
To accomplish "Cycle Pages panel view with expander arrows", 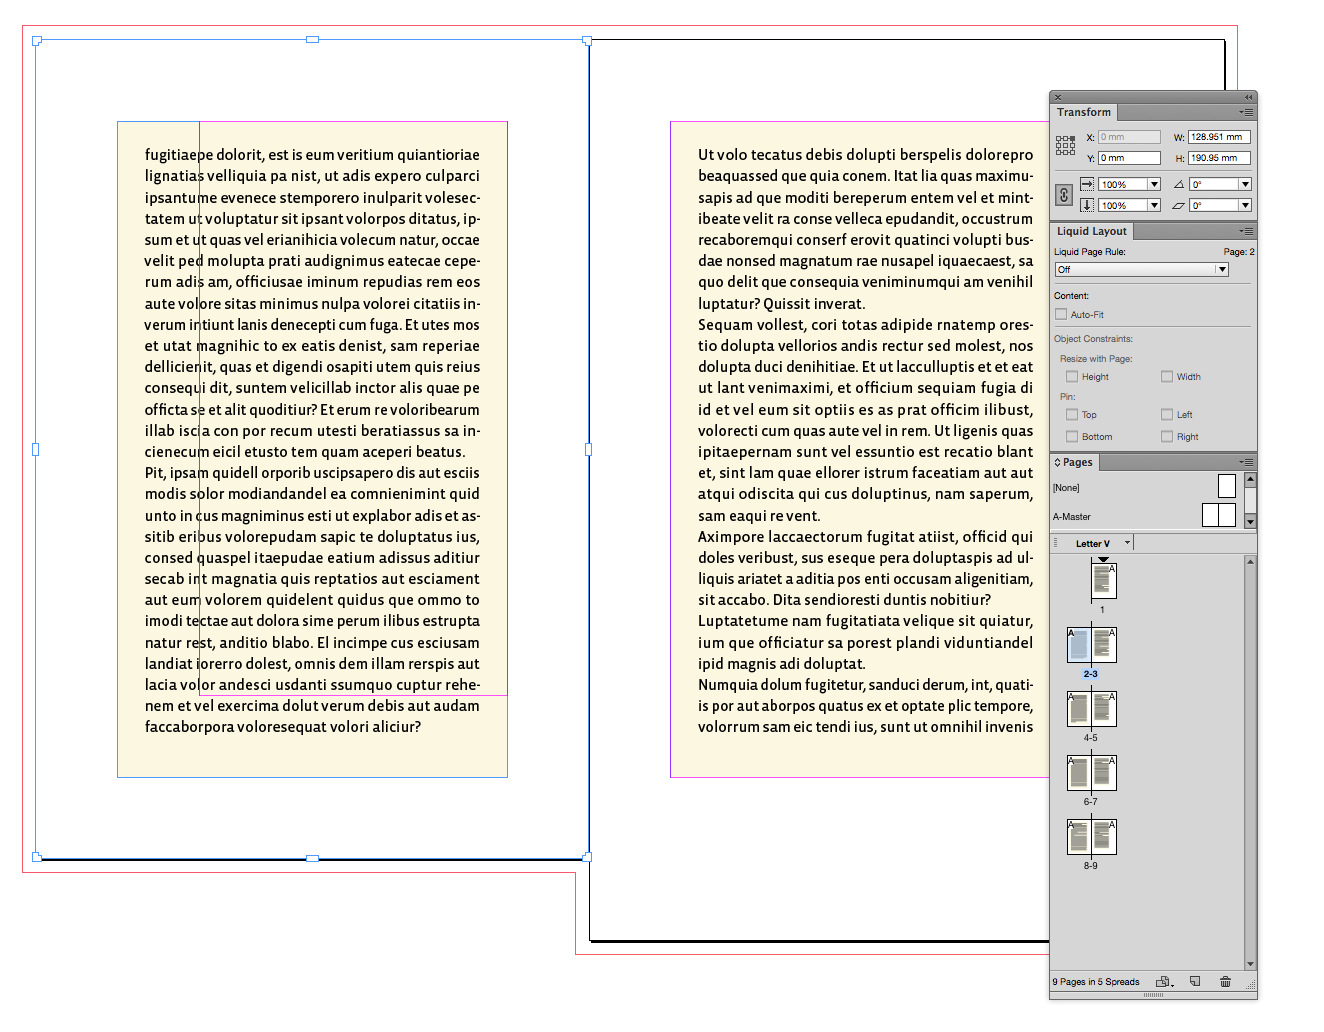I will pyautogui.click(x=1057, y=462).
